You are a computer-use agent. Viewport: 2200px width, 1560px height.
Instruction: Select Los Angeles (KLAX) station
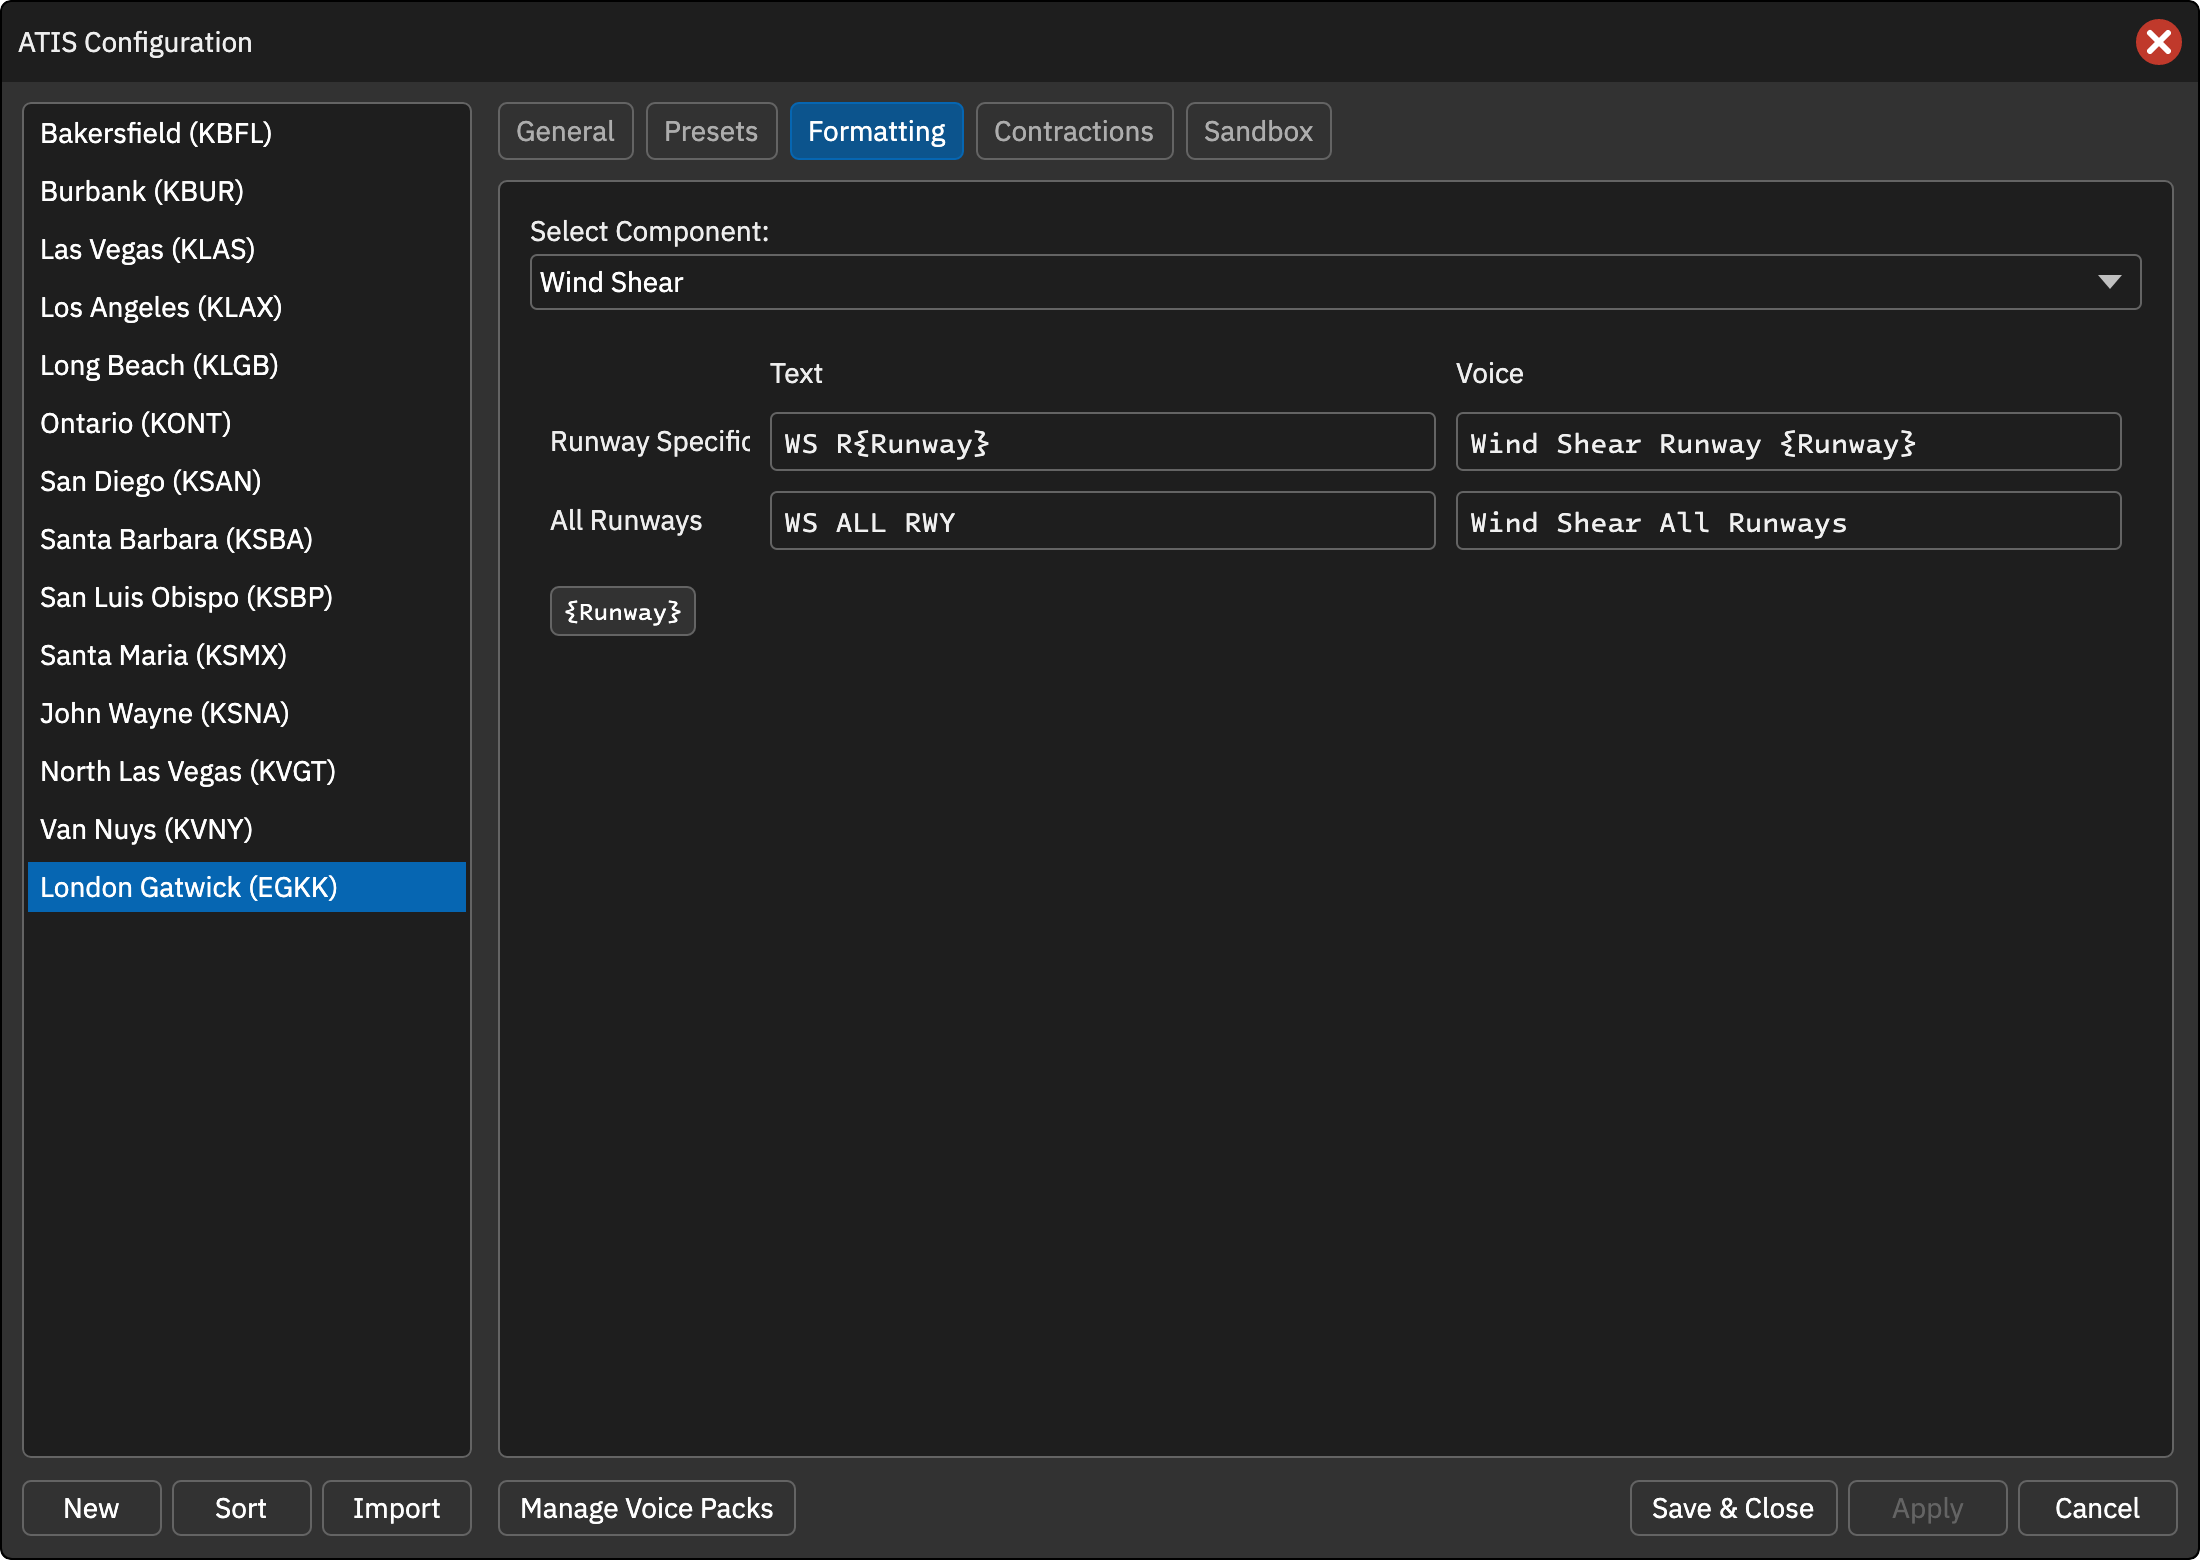247,307
